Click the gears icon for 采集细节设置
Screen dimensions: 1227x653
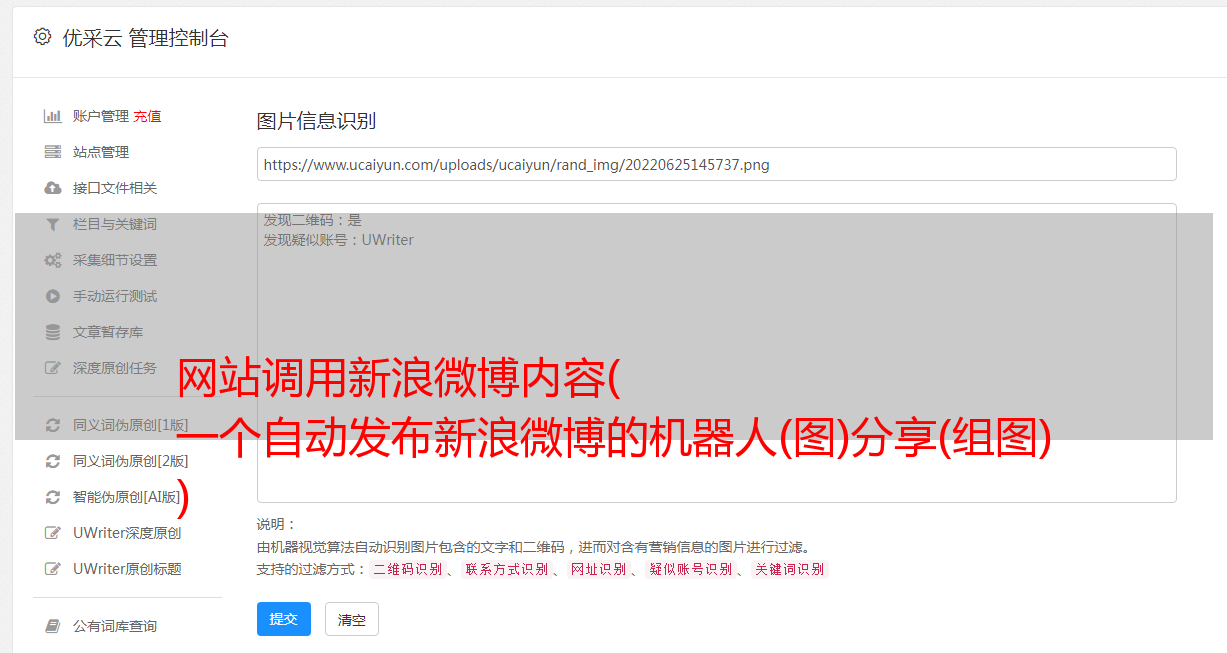[53, 260]
